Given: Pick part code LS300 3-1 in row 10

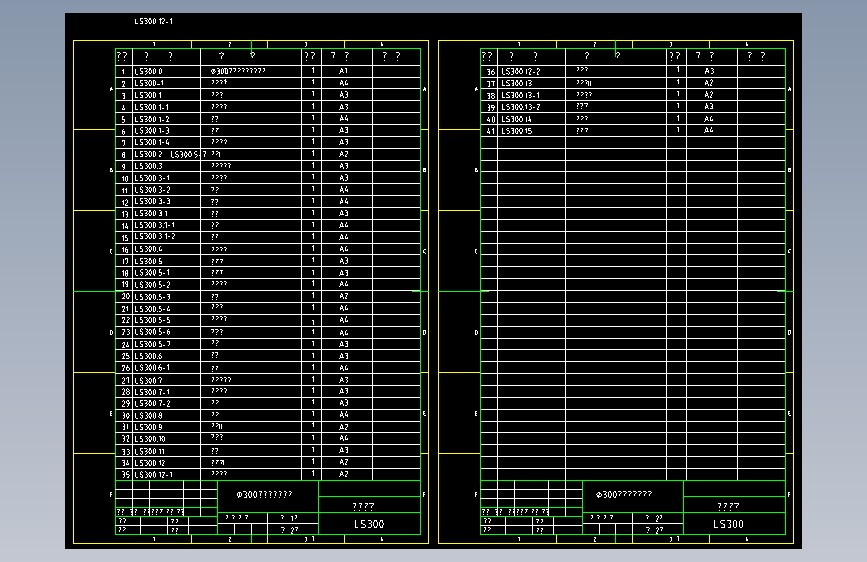Looking at the screenshot, I should [x=152, y=178].
